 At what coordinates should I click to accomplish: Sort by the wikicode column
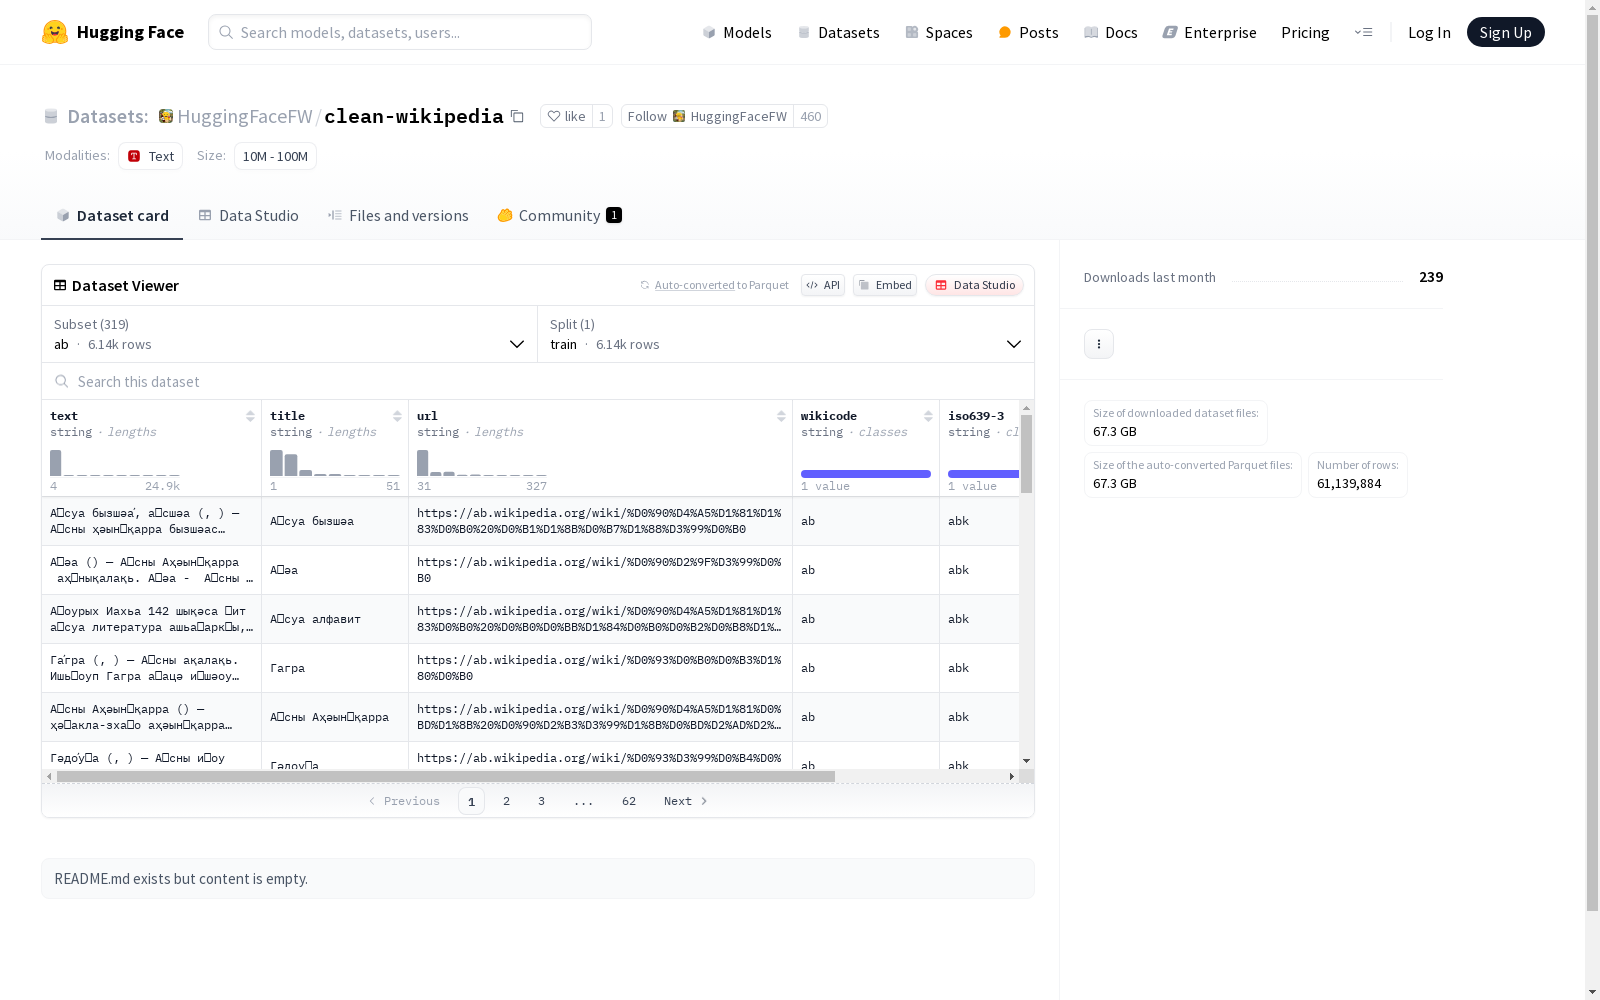928,416
